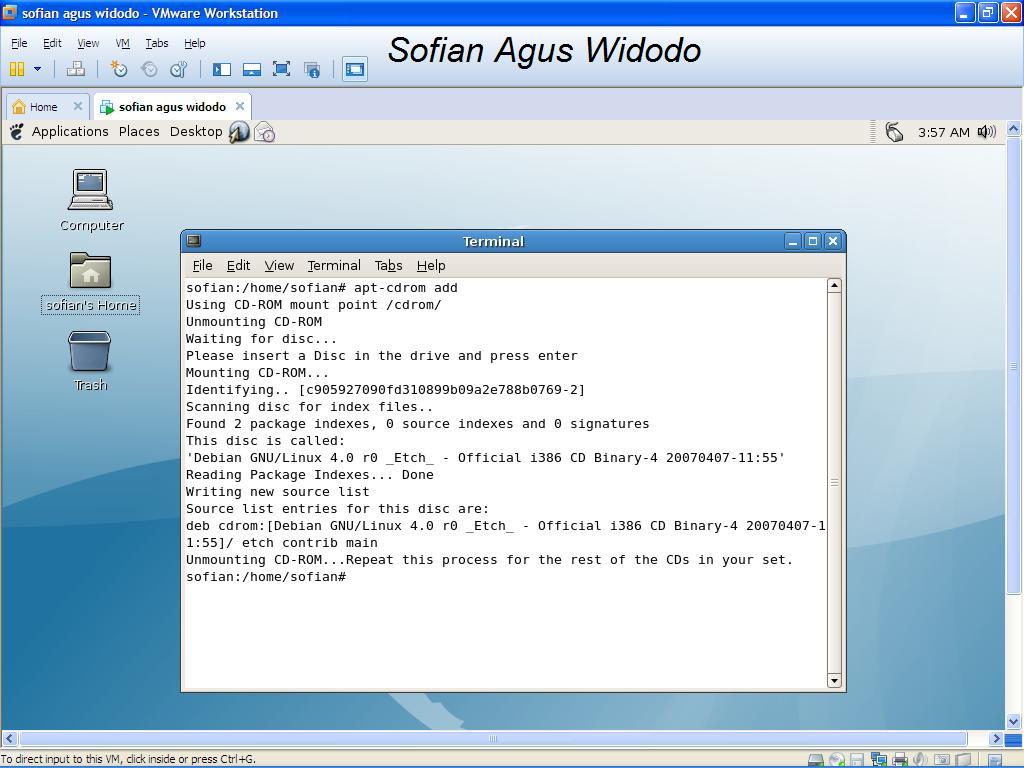Click the 'Writing new source list' line
This screenshot has height=768, width=1024.
pyautogui.click(x=278, y=492)
